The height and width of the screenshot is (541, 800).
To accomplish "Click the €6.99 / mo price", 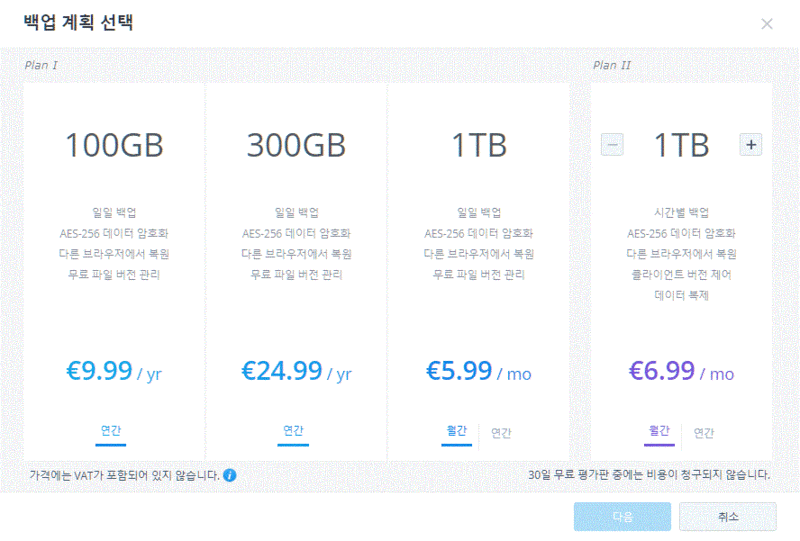I will click(x=682, y=371).
